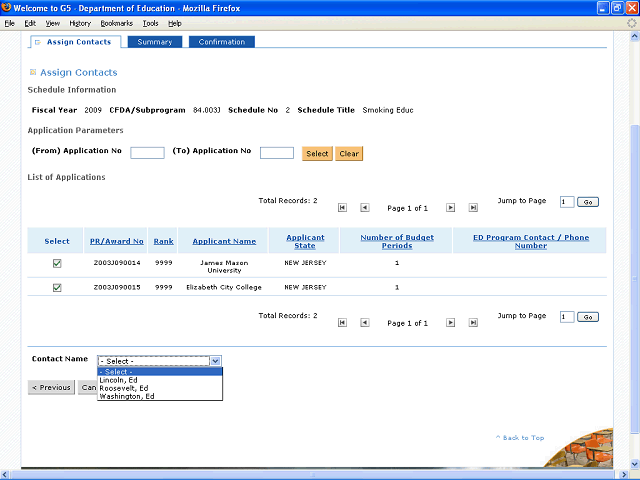Click the Firefox logo in title bar
The height and width of the screenshot is (480, 640).
(6, 7)
